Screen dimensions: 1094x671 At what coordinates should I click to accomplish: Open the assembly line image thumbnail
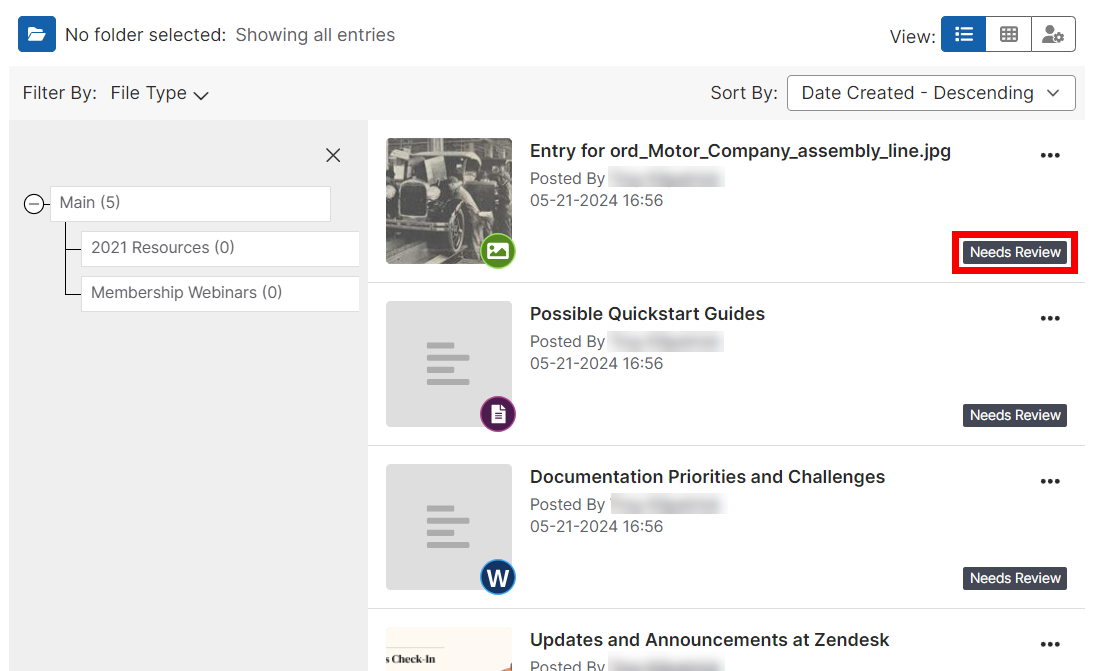click(x=449, y=201)
